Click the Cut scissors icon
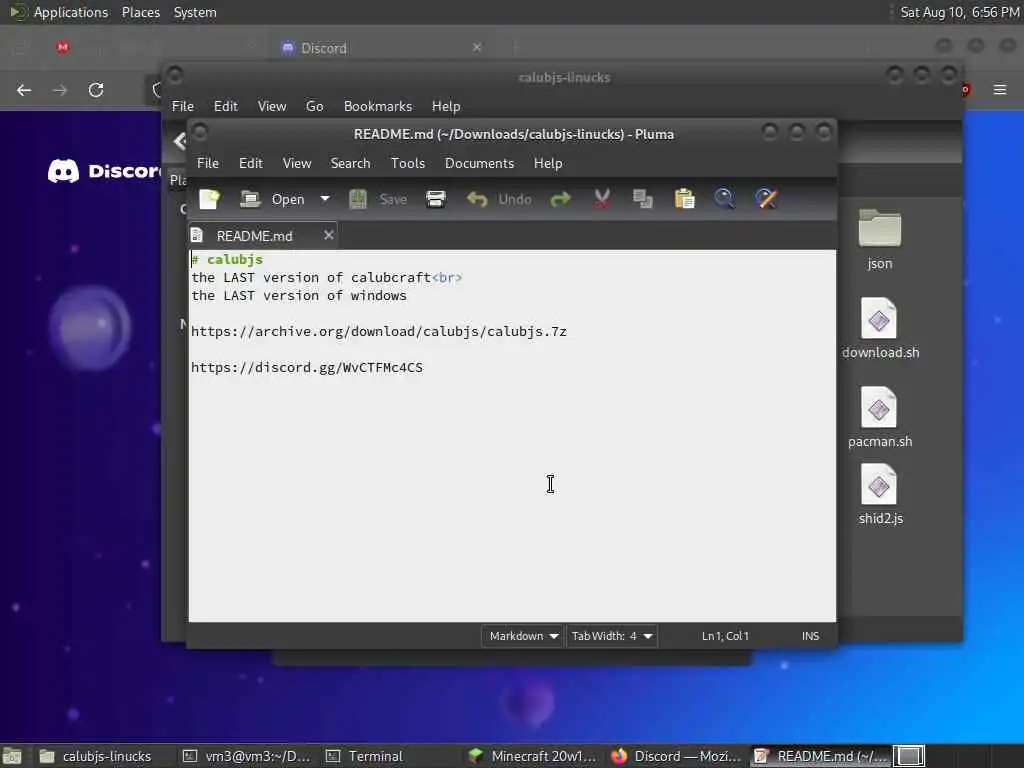The height and width of the screenshot is (768, 1024). 602,199
